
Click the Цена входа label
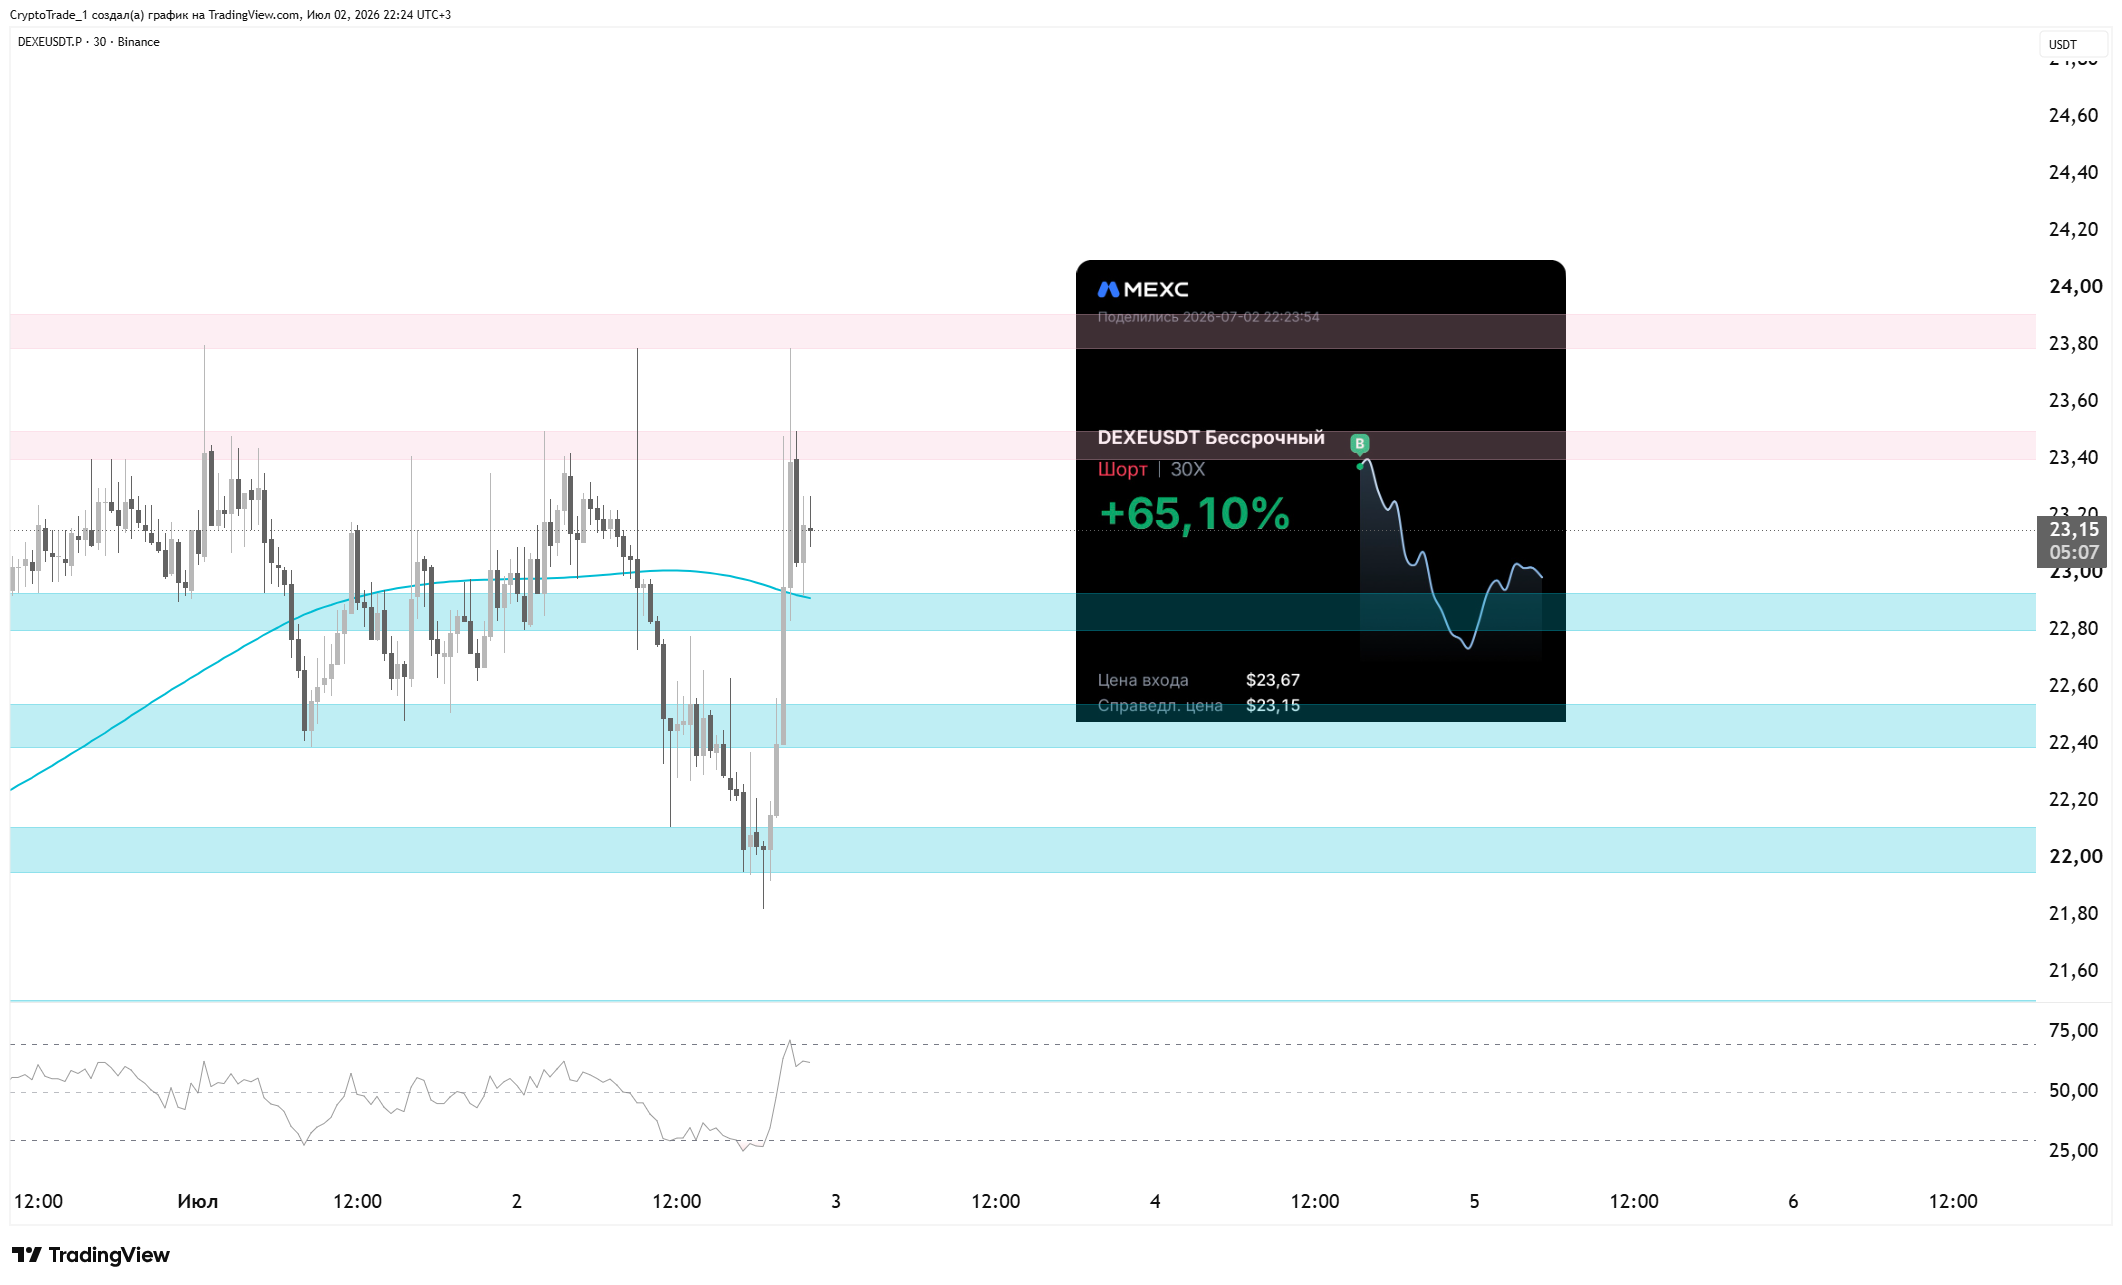tap(1143, 680)
